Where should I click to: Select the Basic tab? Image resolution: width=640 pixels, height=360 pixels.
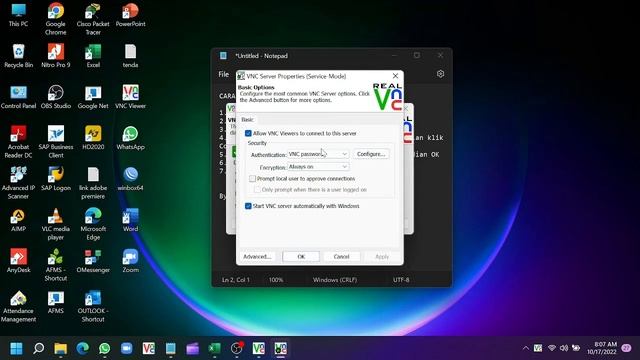(247, 120)
